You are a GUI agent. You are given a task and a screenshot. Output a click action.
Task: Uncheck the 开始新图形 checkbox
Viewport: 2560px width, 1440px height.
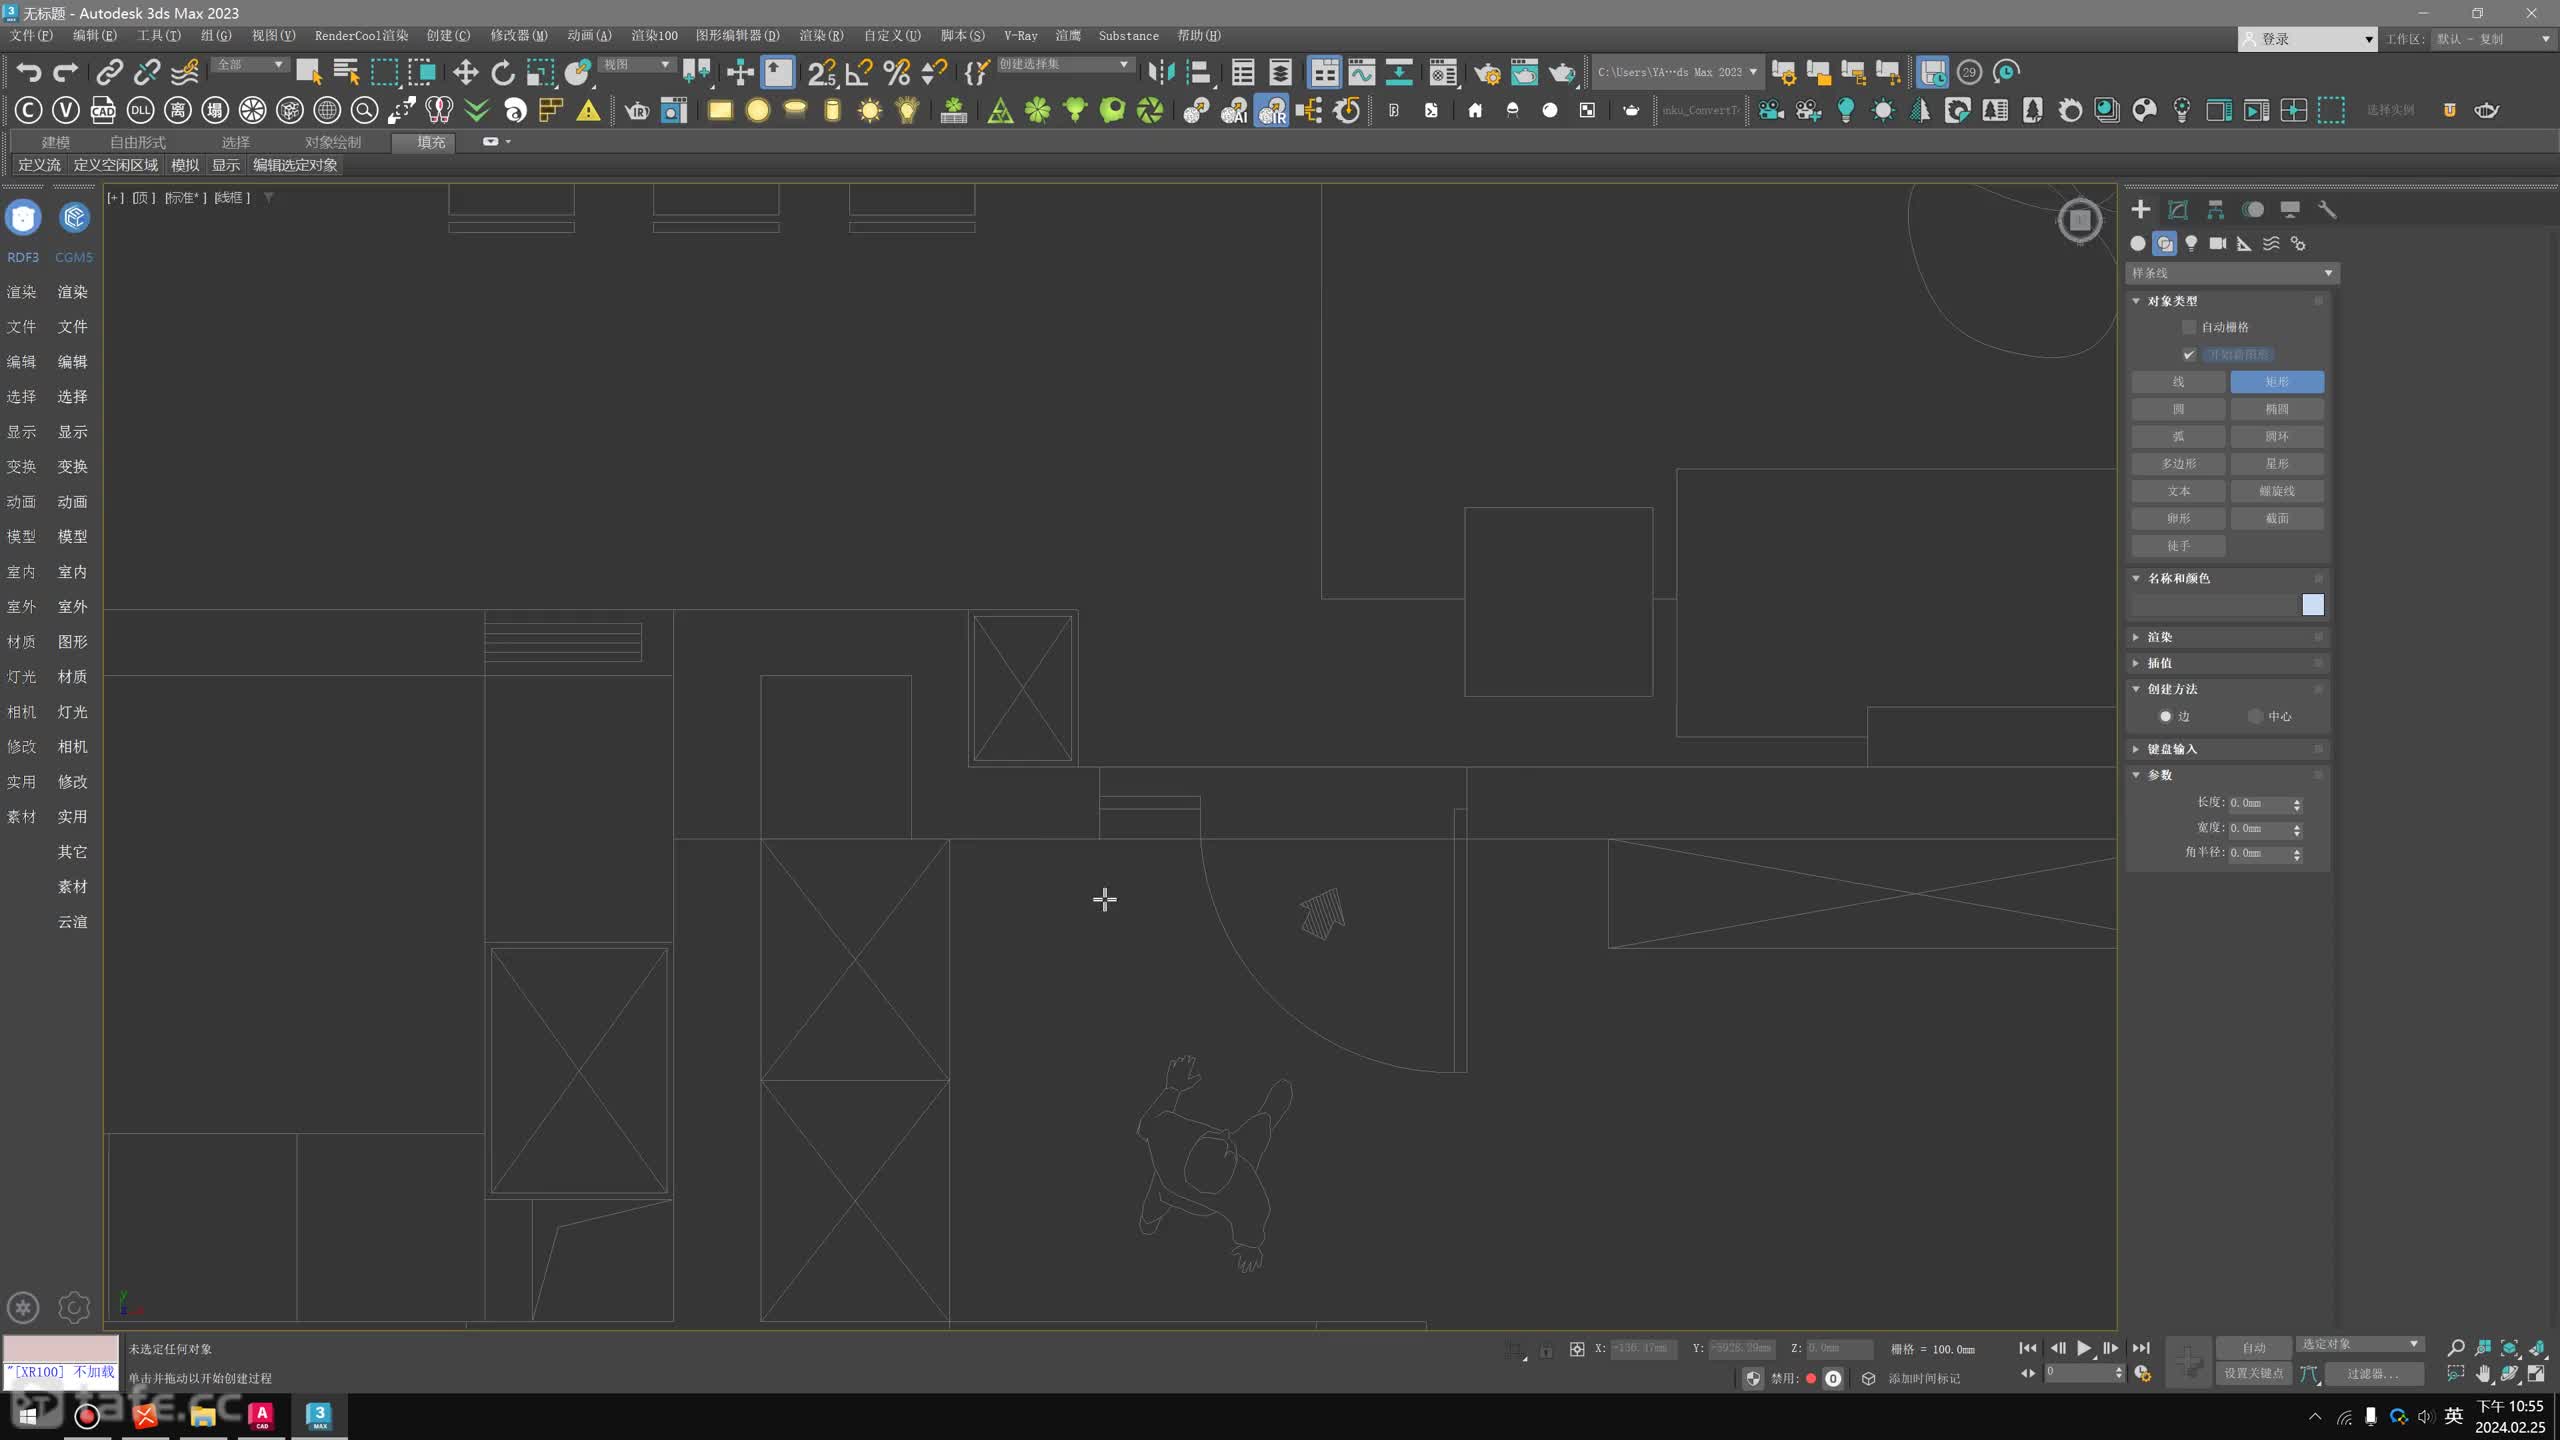(2189, 354)
